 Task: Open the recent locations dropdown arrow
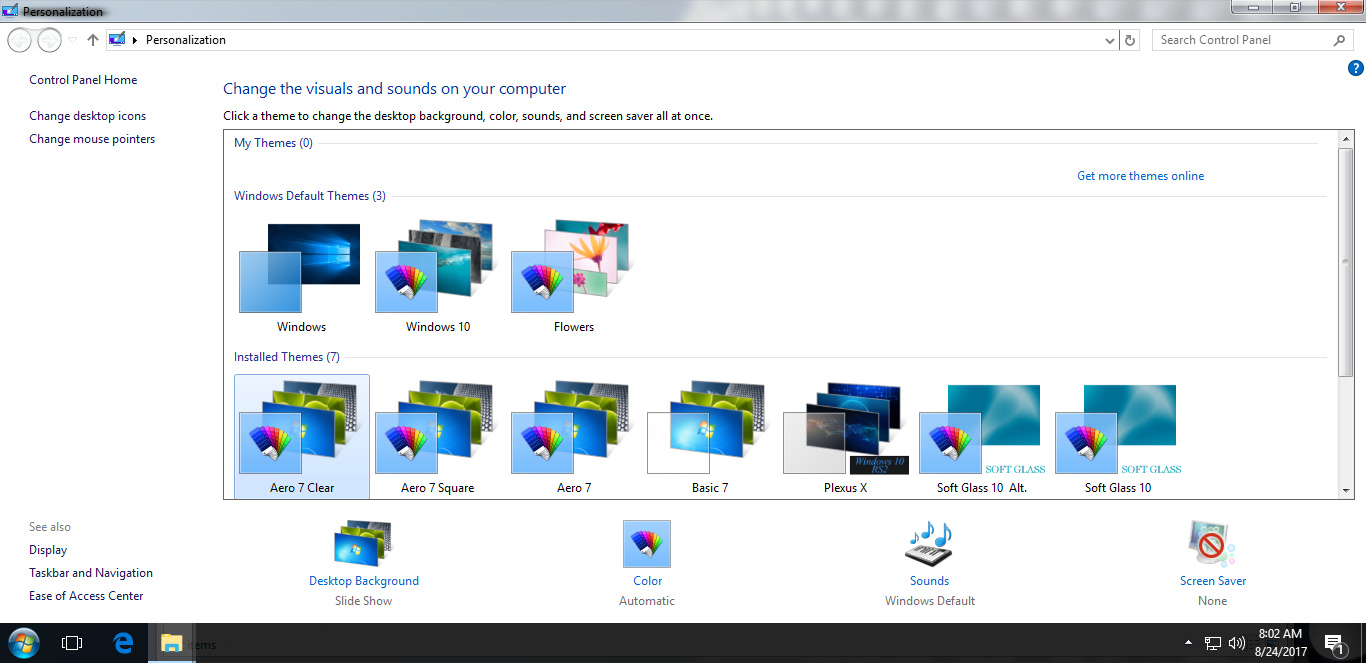(72, 40)
